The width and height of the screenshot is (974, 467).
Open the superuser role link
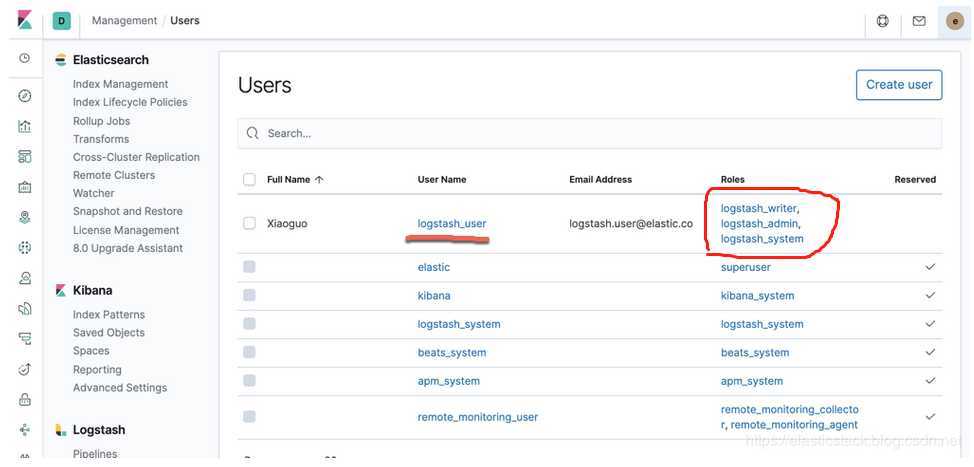745,267
